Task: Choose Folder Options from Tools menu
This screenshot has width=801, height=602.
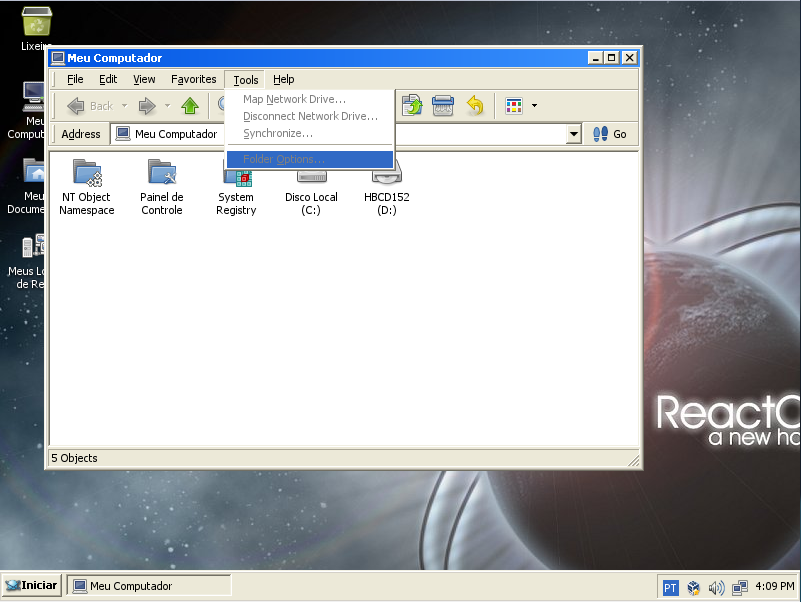Action: (310, 159)
